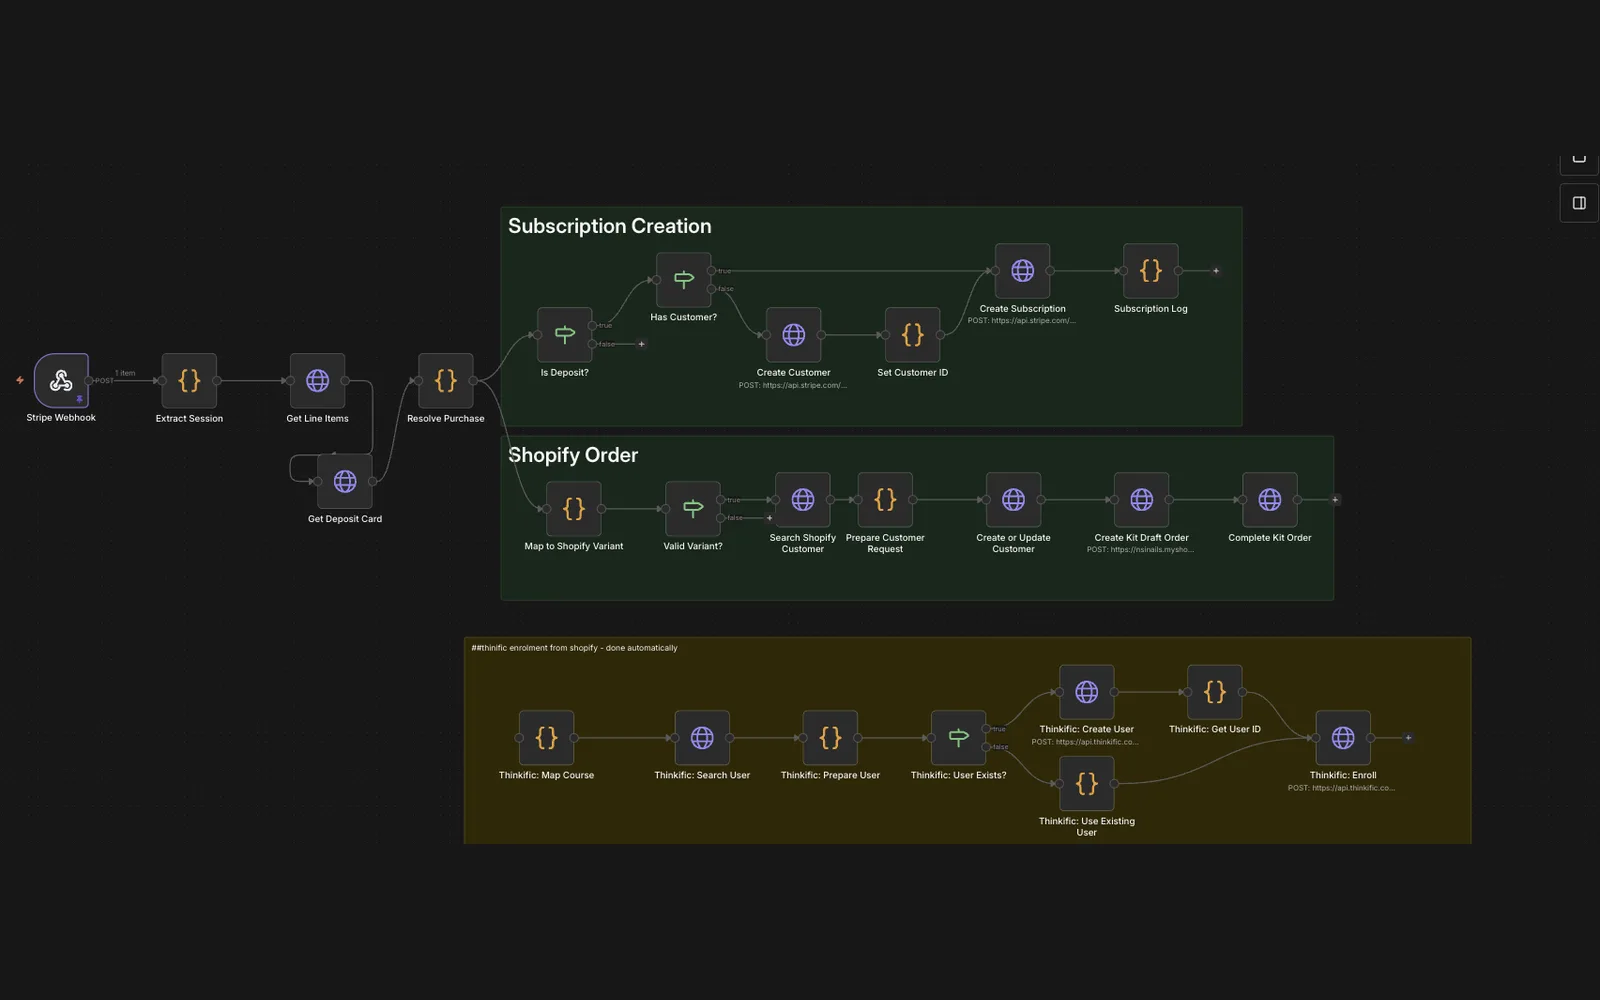Add node on Valid Variant? false branch
This screenshot has width=1600, height=1000.
point(769,518)
